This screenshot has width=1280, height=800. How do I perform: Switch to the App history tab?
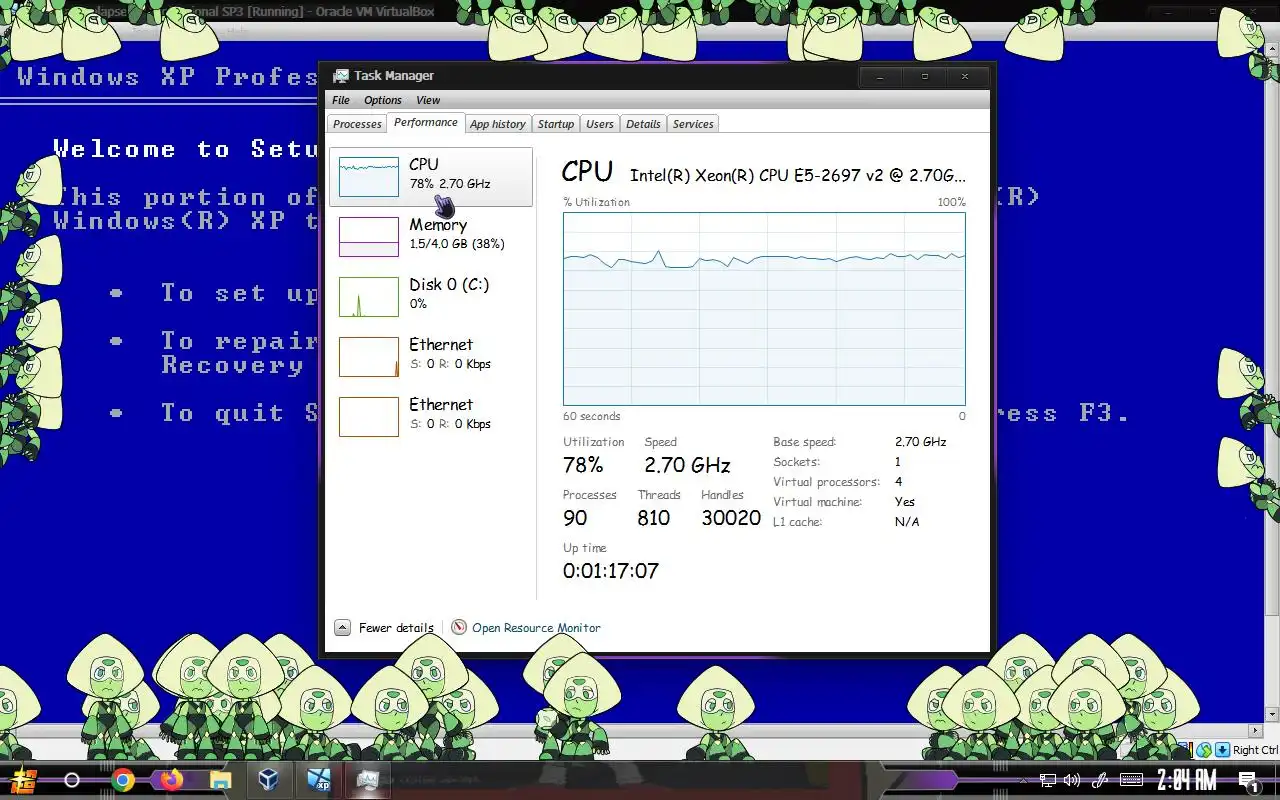click(x=498, y=124)
